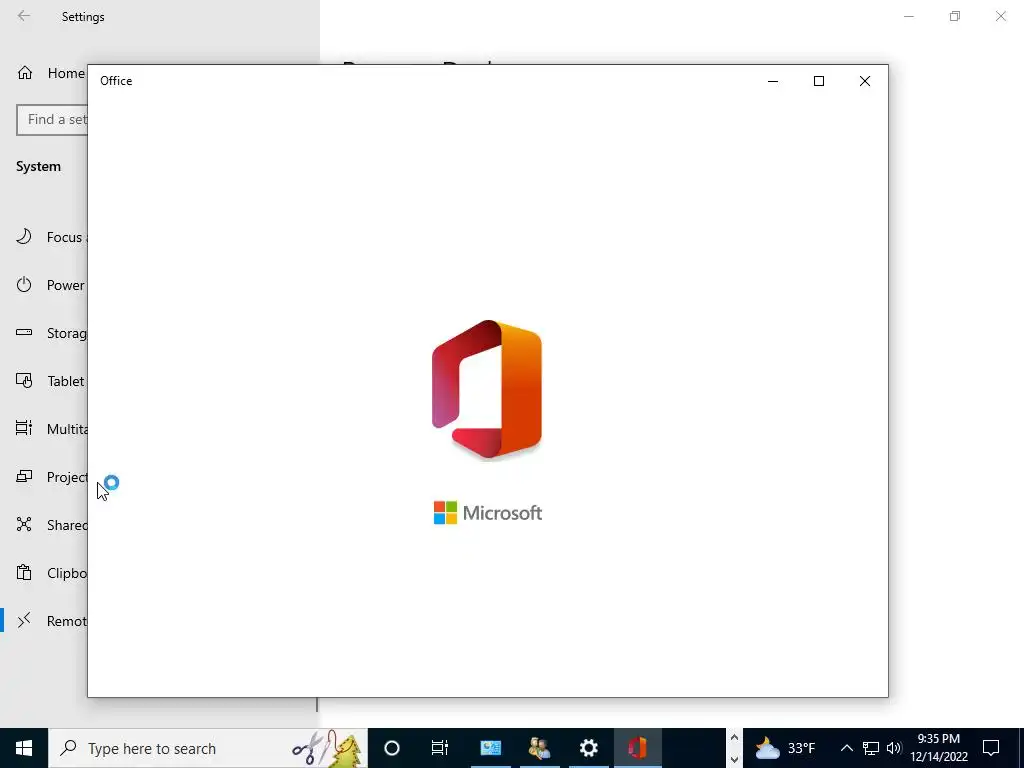This screenshot has width=1024, height=768.
Task: Select the Office app taskbar icon
Action: click(637, 748)
